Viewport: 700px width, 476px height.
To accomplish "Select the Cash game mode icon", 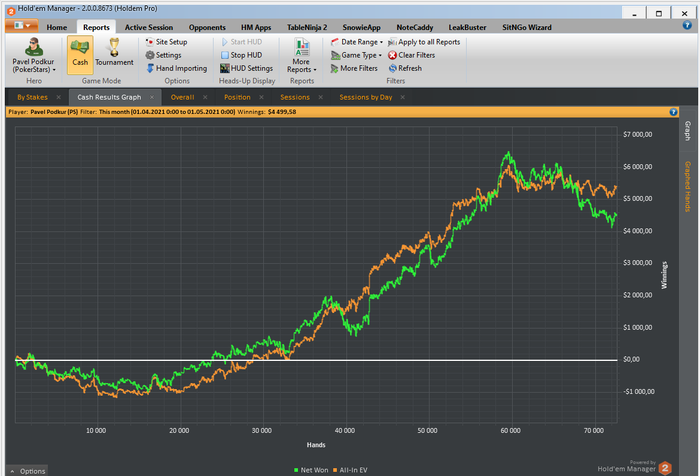I will 80,48.
